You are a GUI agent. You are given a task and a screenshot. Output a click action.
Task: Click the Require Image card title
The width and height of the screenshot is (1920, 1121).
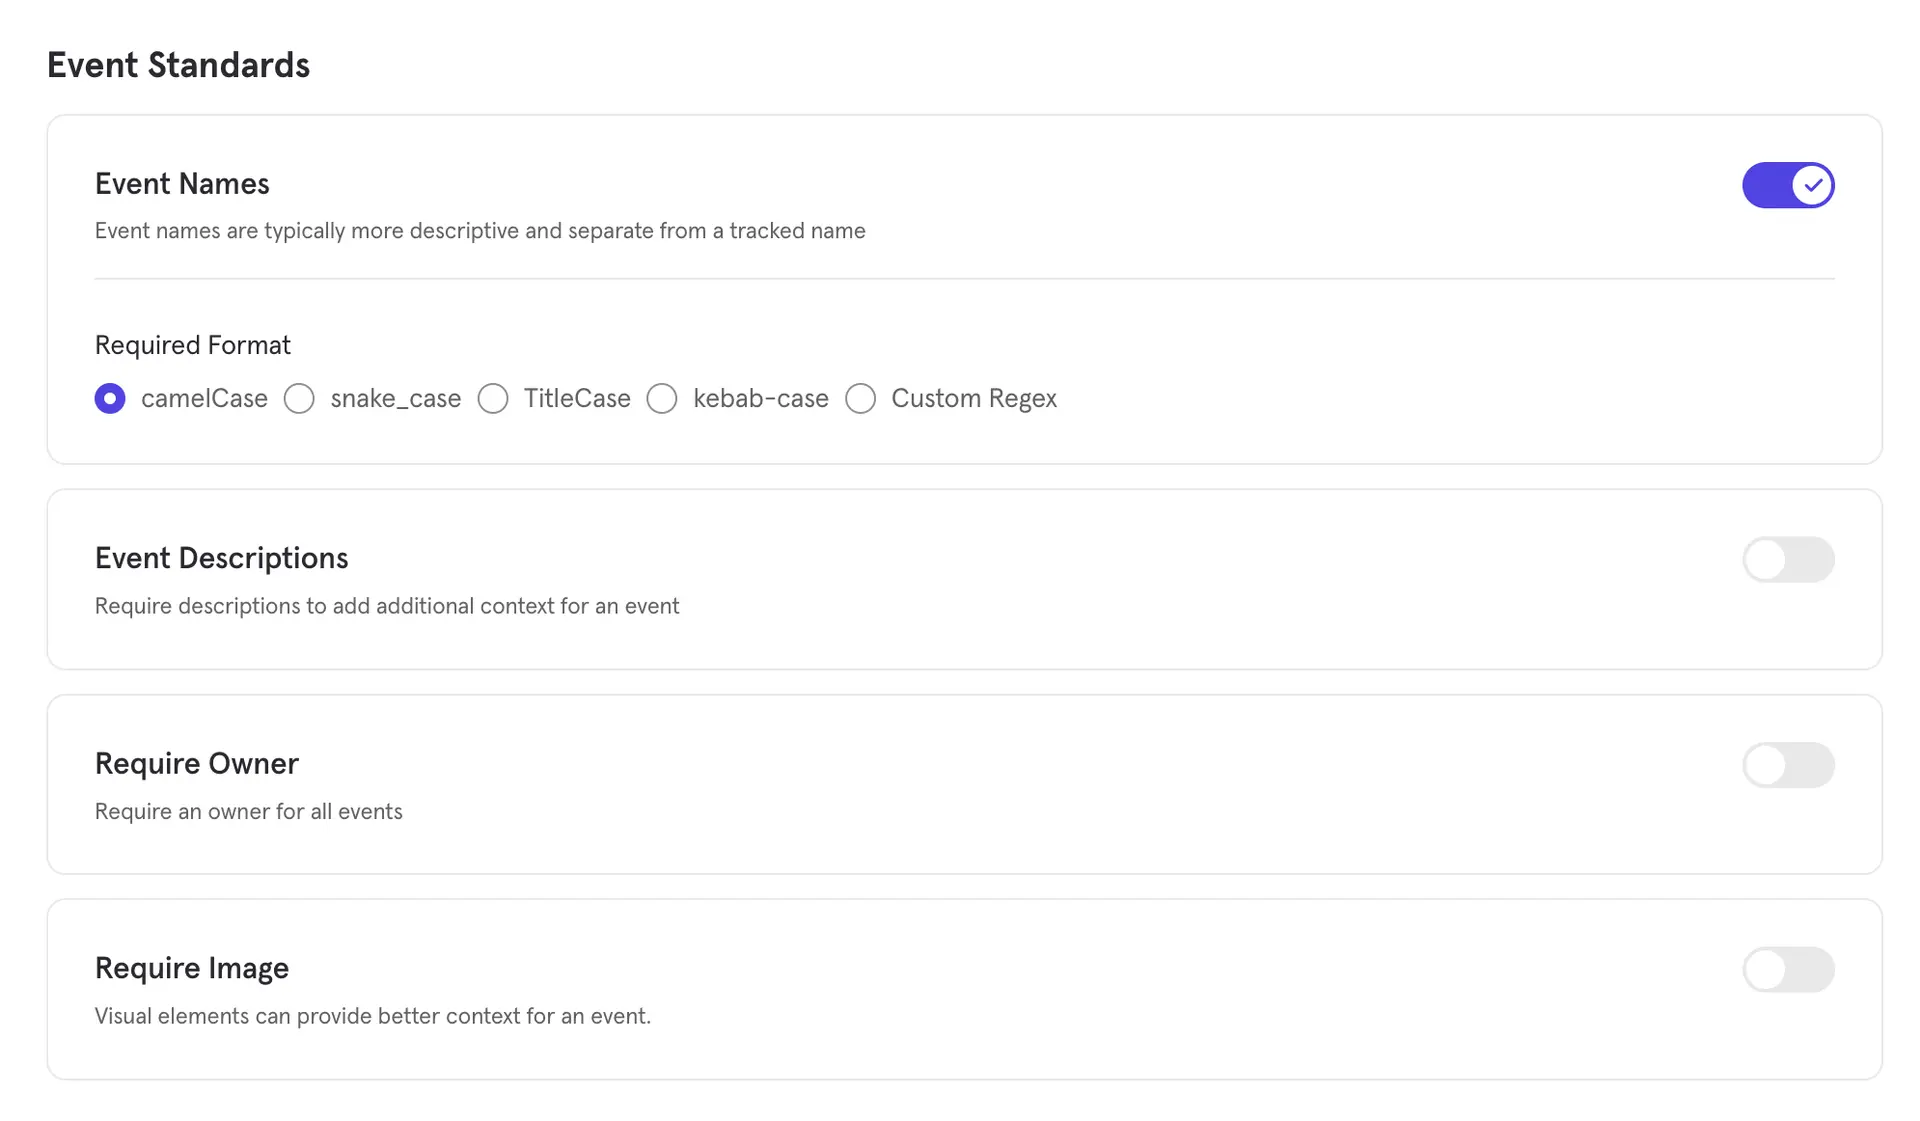(191, 968)
